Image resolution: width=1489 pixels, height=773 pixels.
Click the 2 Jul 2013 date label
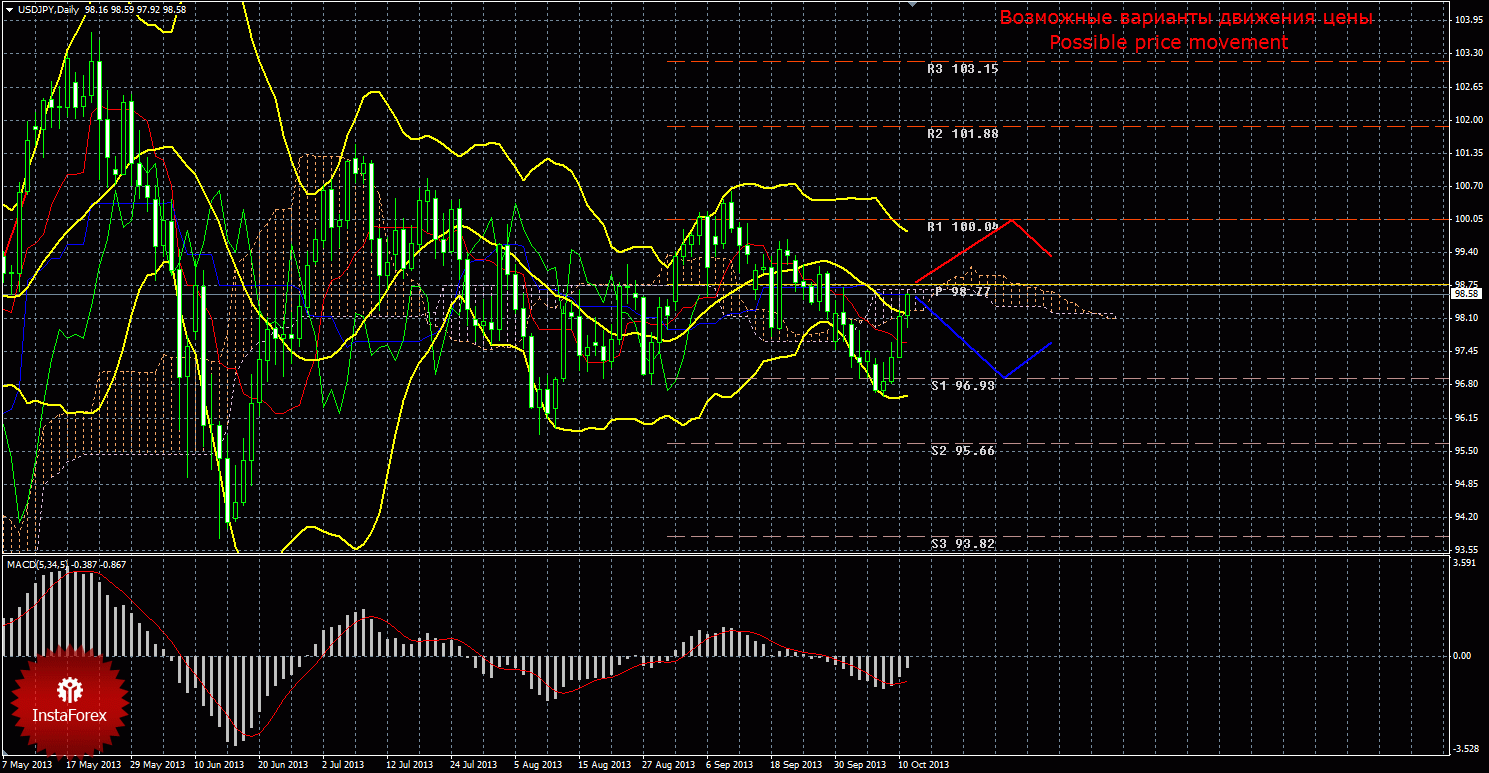point(346,765)
